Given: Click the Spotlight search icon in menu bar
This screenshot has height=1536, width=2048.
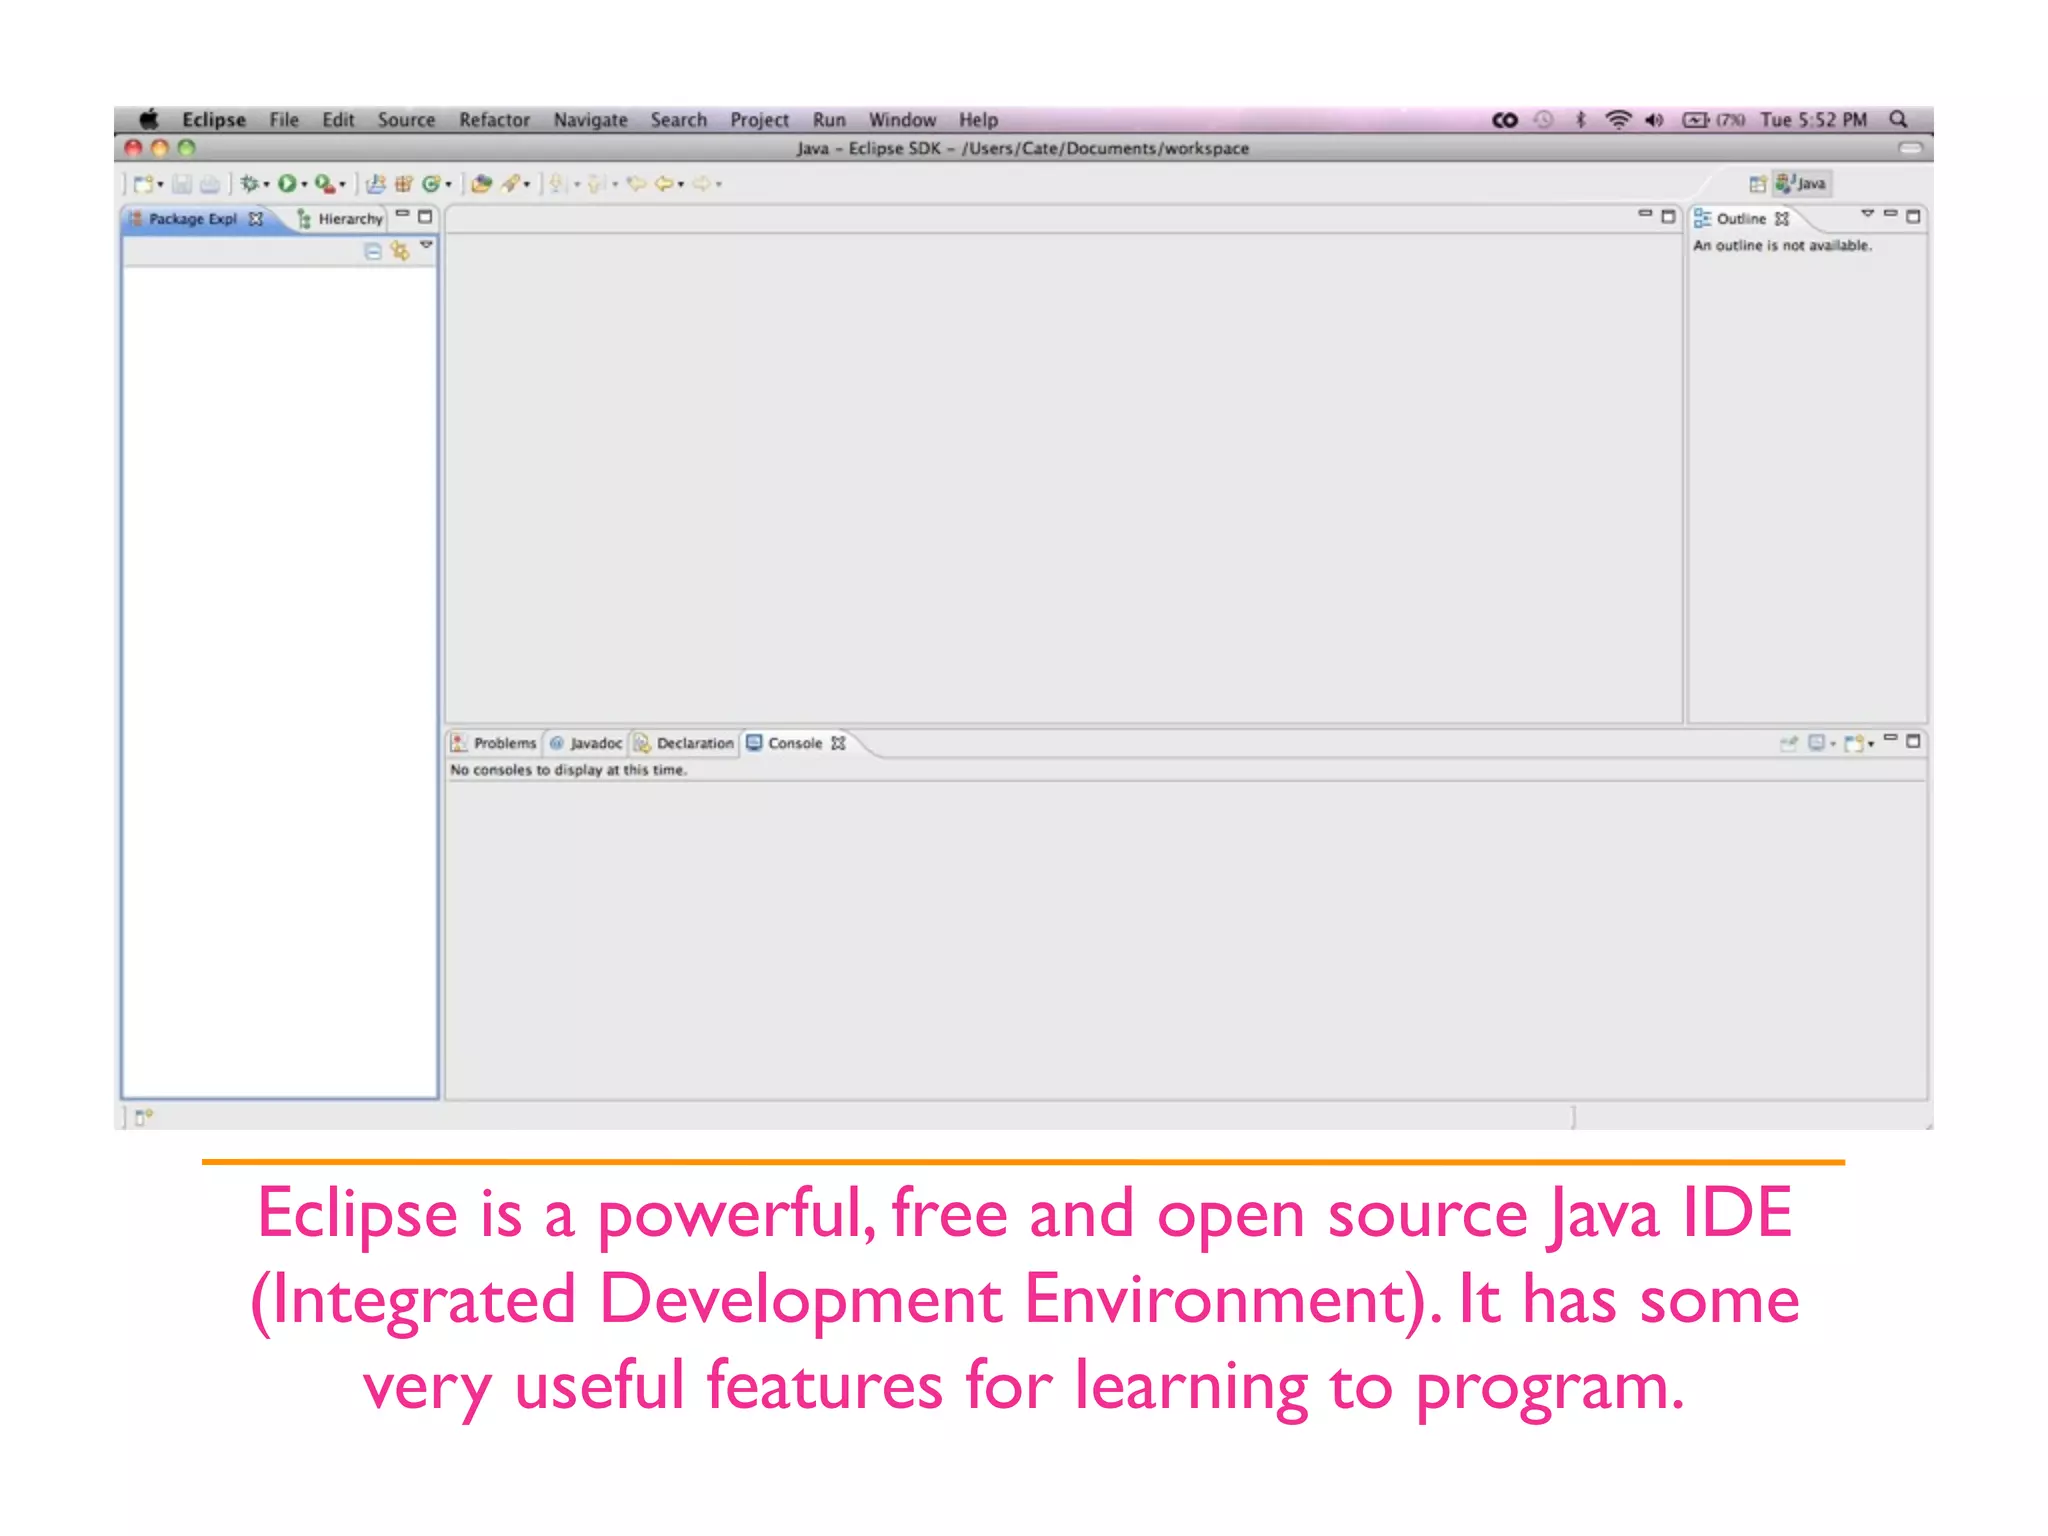Looking at the screenshot, I should tap(1897, 120).
